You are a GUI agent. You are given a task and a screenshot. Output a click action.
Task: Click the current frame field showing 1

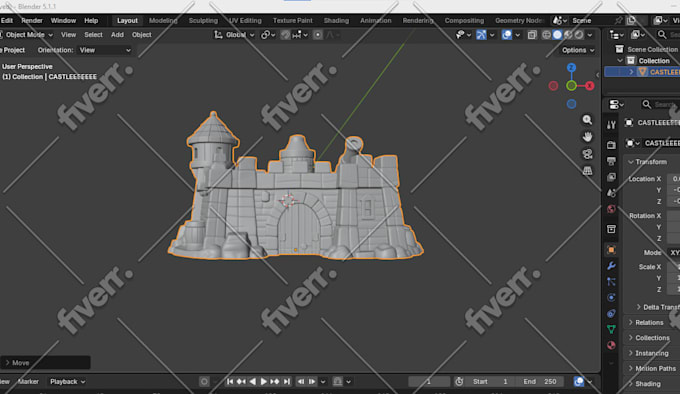tap(429, 381)
